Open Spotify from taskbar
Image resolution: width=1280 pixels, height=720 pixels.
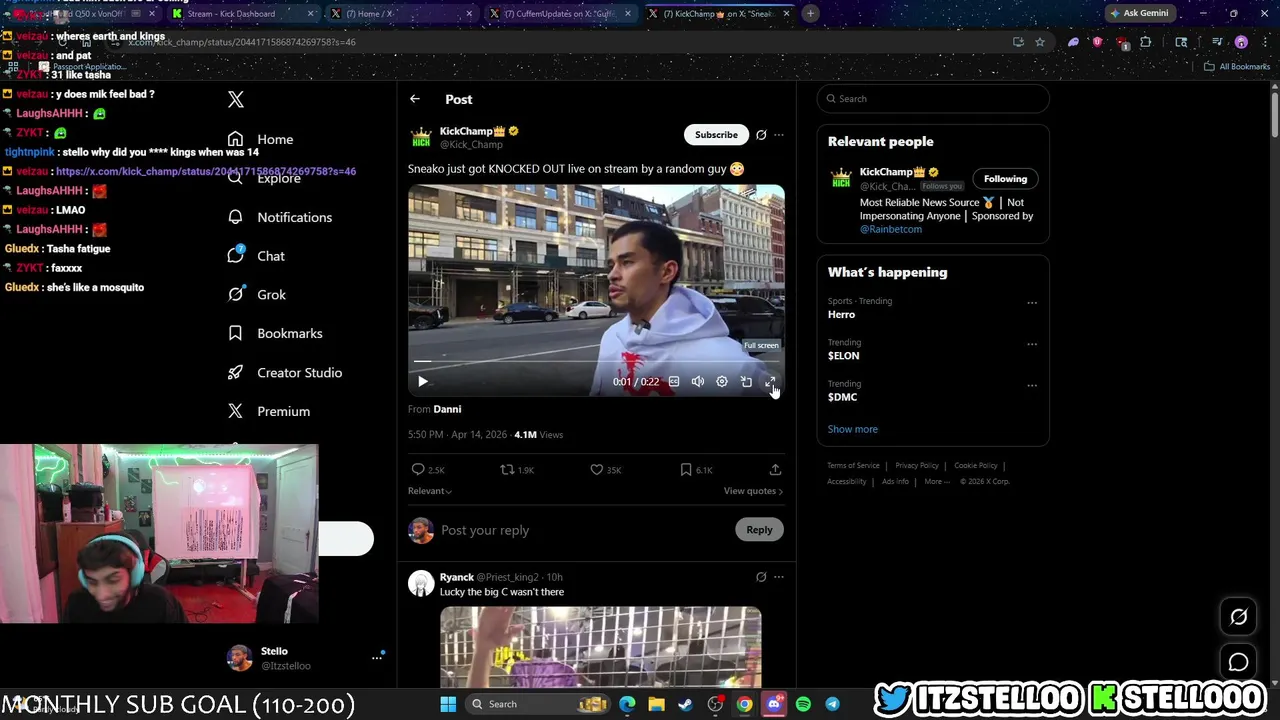tap(803, 704)
